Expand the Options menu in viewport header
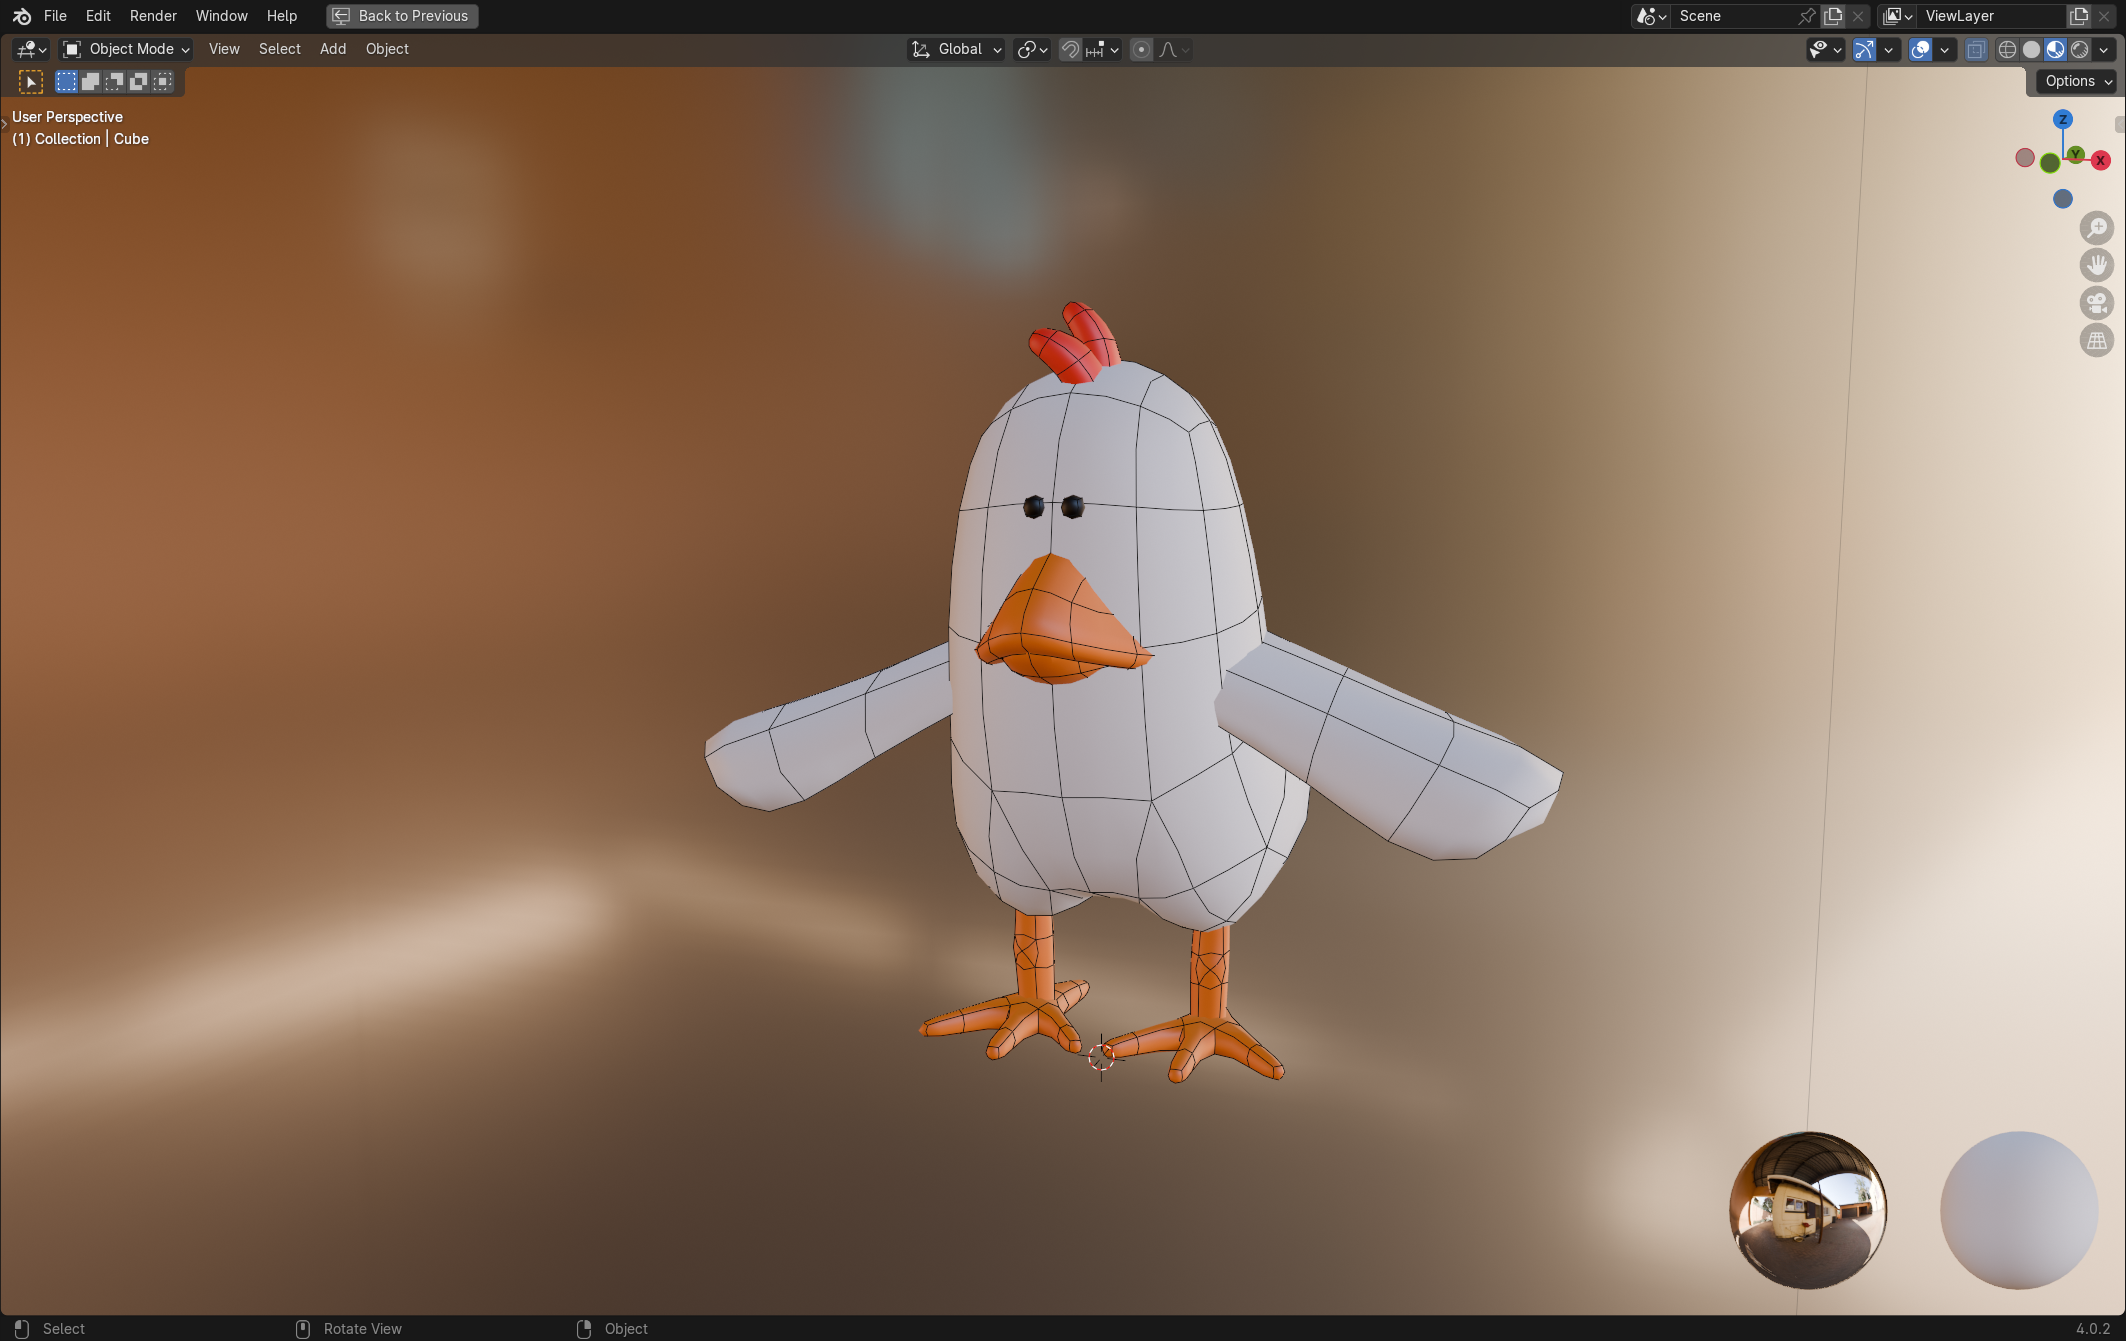 2074,81
